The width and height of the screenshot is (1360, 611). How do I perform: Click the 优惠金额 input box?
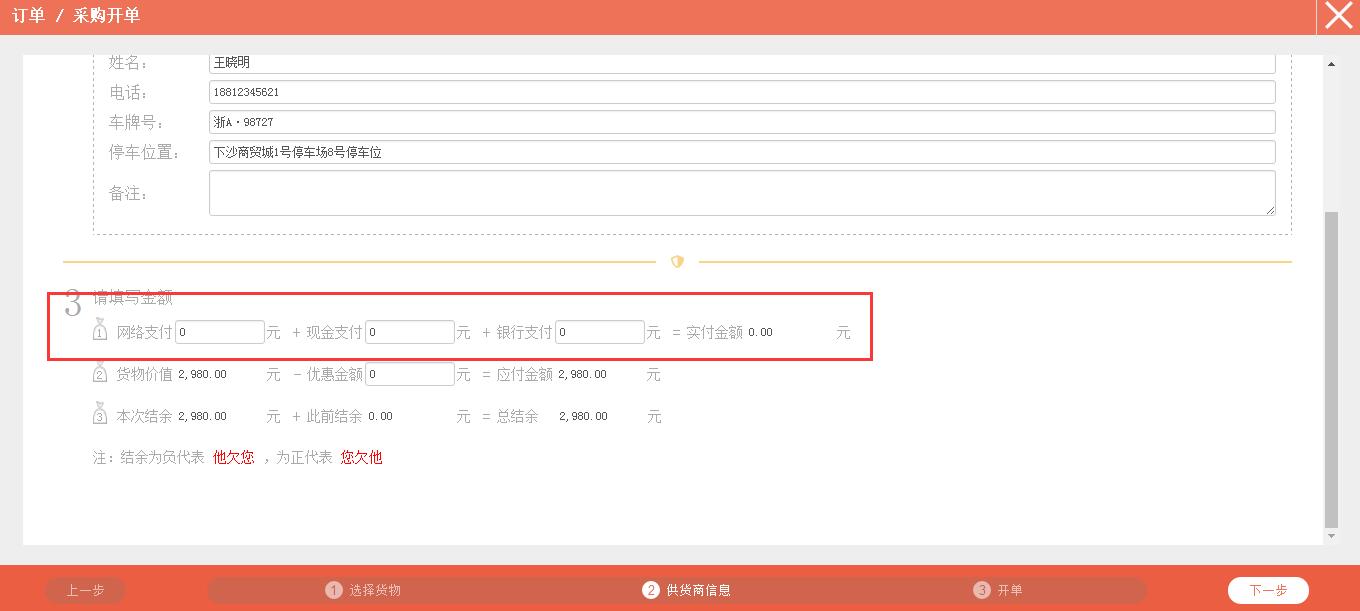click(x=409, y=374)
